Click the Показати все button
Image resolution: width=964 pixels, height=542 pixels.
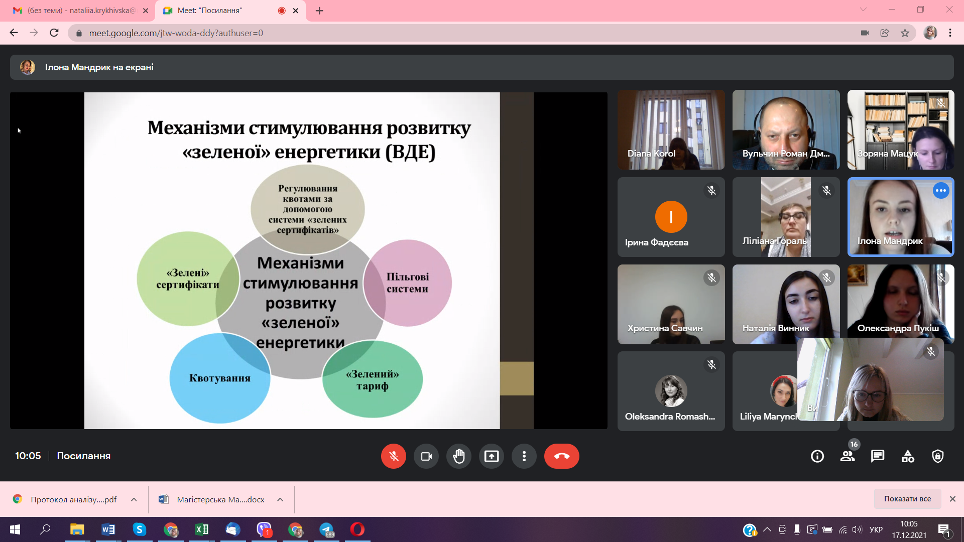click(x=908, y=499)
